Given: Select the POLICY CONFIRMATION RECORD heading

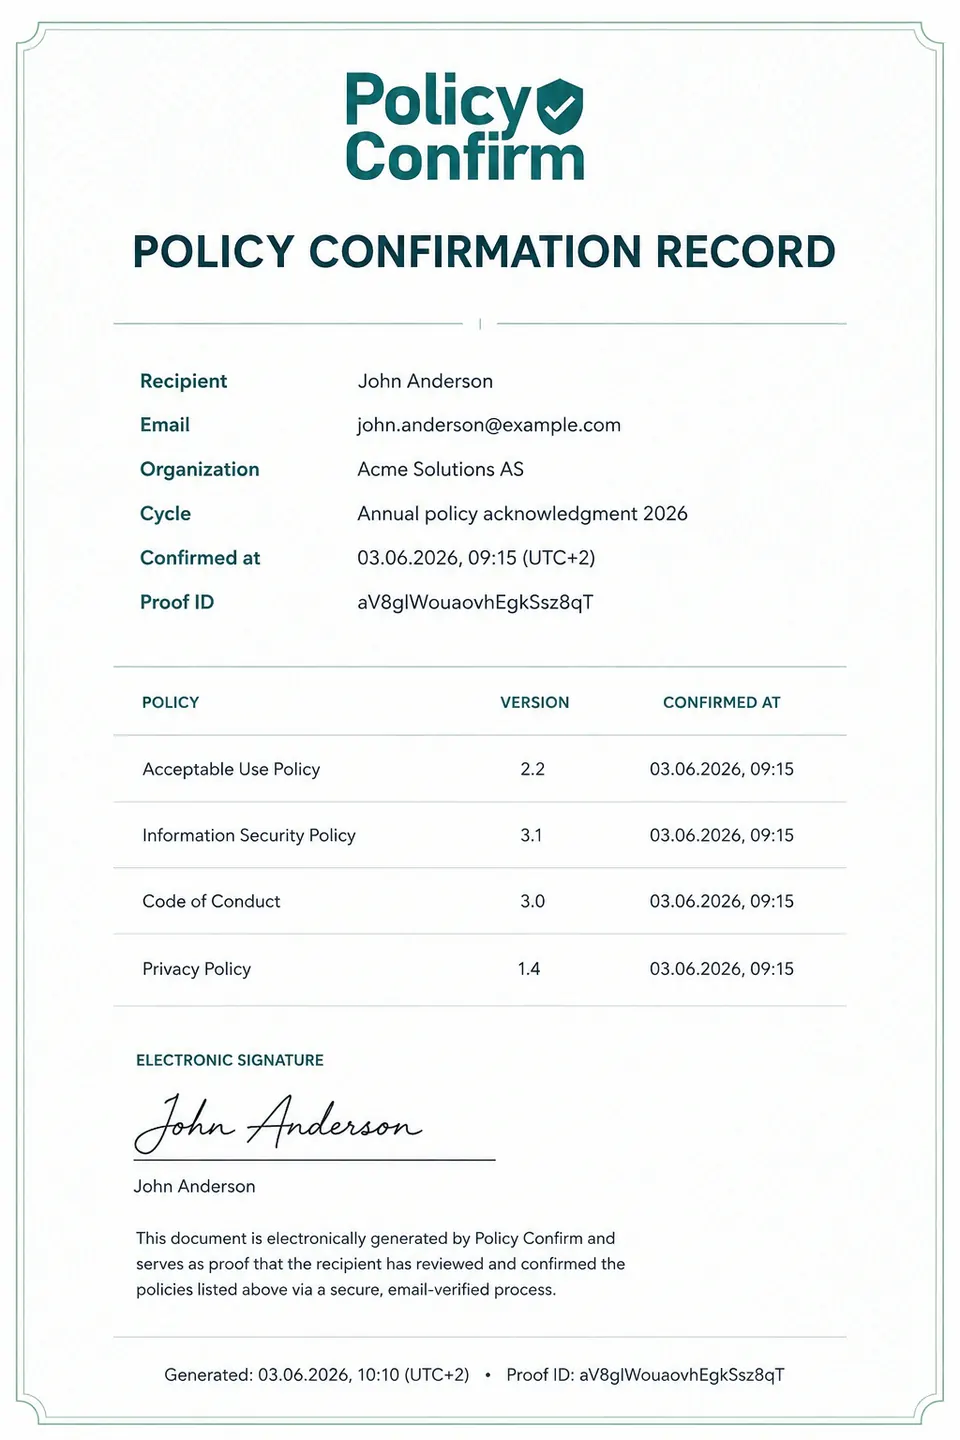Looking at the screenshot, I should (484, 252).
